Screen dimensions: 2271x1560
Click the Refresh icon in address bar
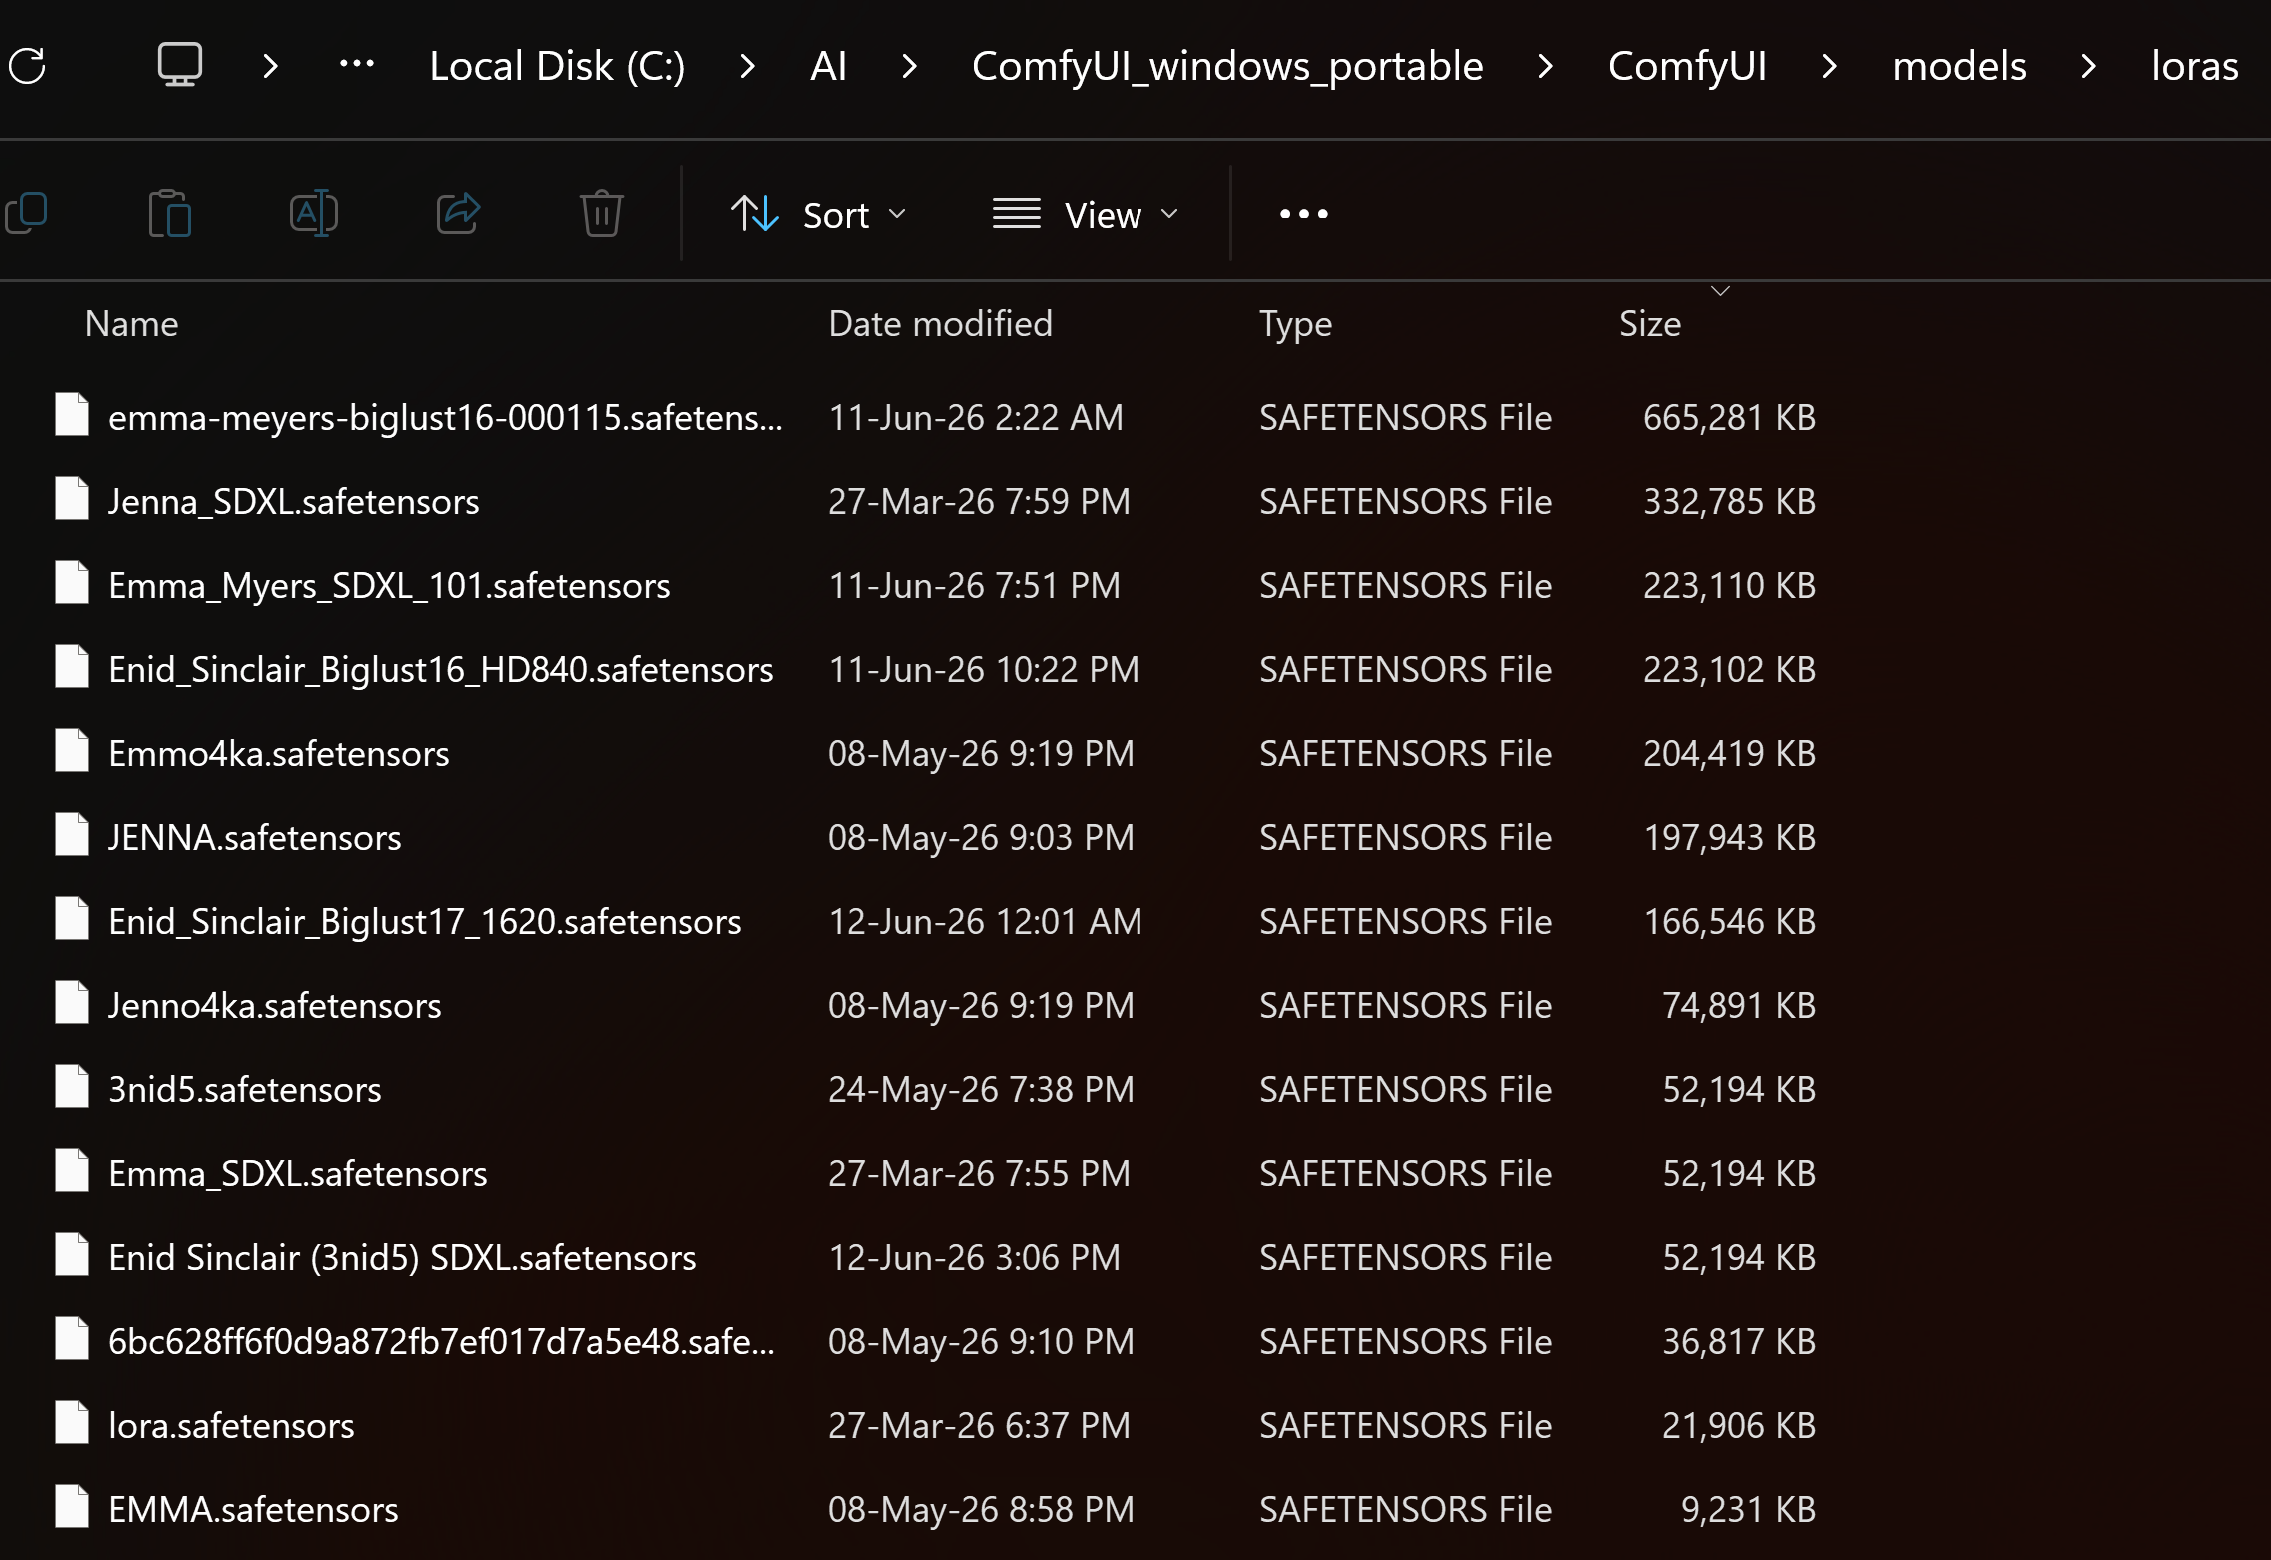click(27, 66)
